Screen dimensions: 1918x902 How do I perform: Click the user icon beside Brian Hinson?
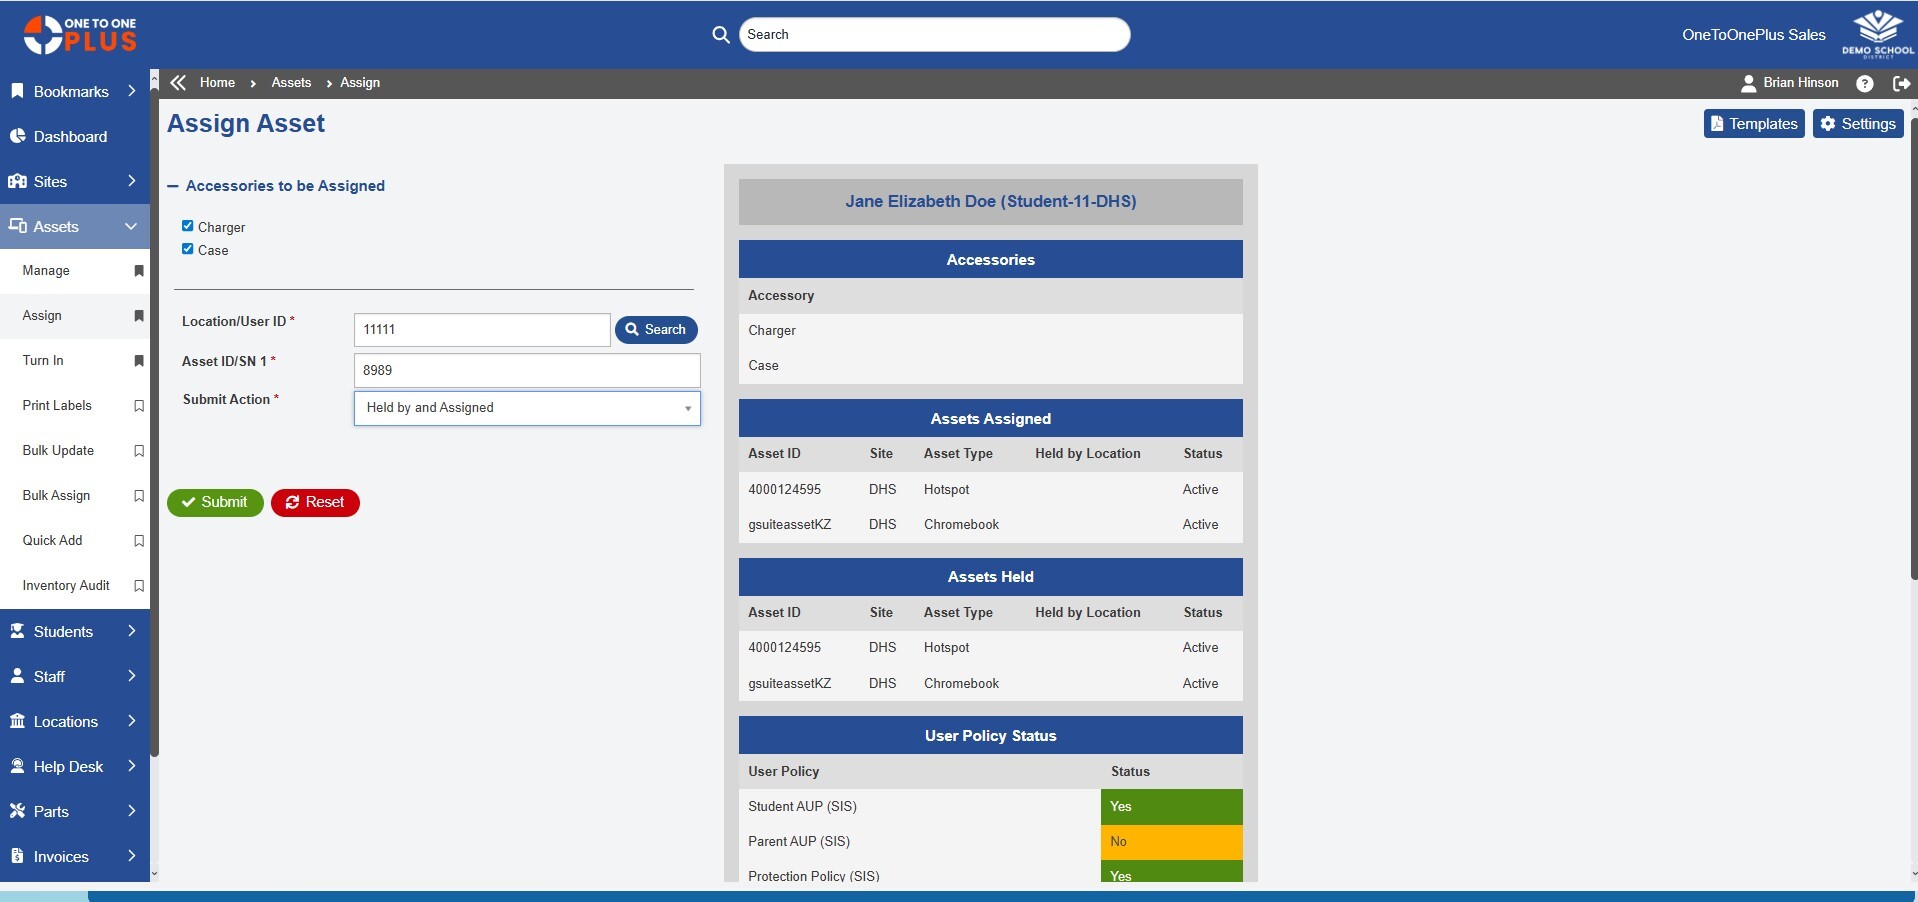[1749, 83]
